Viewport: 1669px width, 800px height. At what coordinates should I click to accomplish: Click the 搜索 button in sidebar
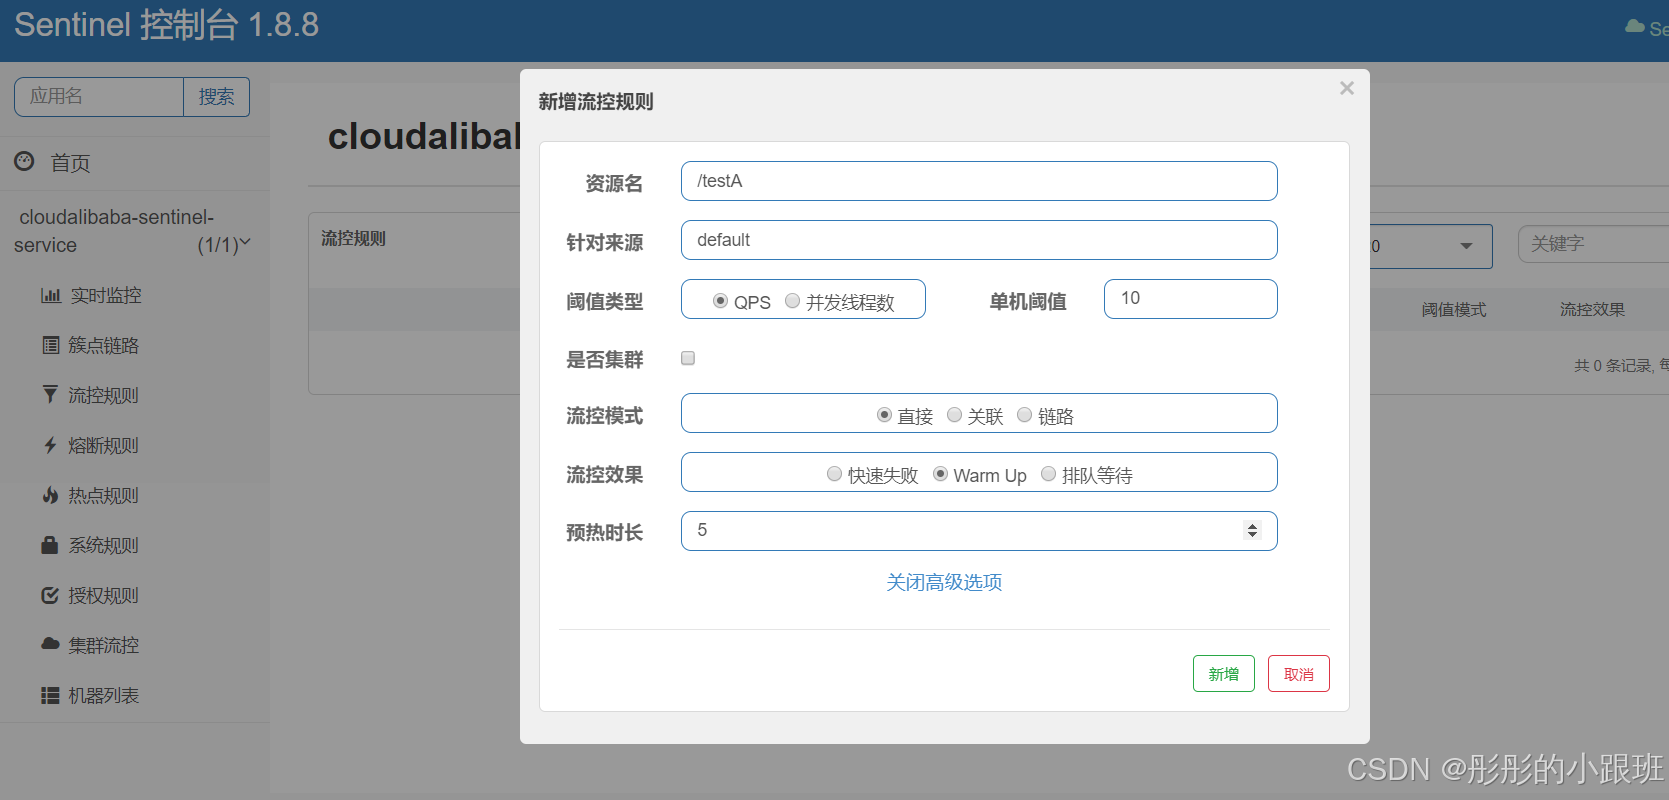tap(216, 97)
